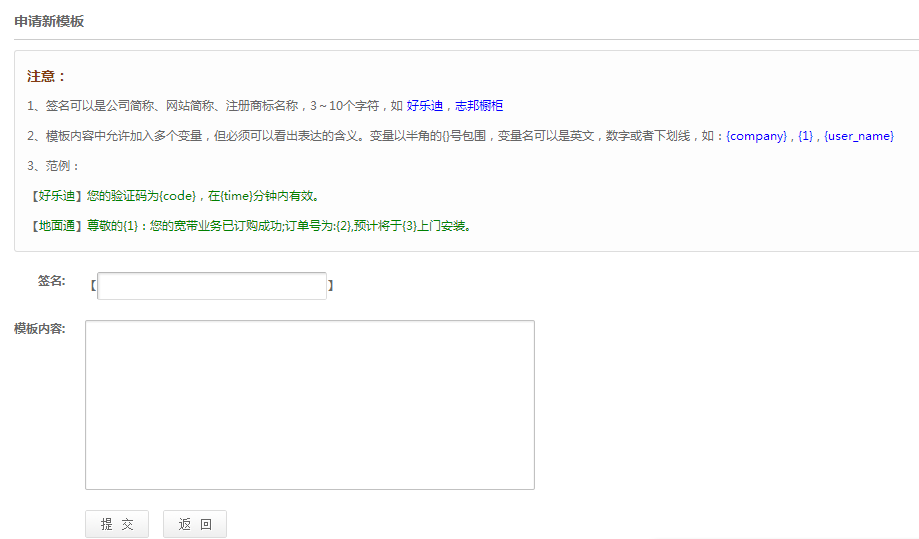Image resolution: width=919 pixels, height=539 pixels.
Task: Click the {user_name} variable example
Action: [859, 136]
